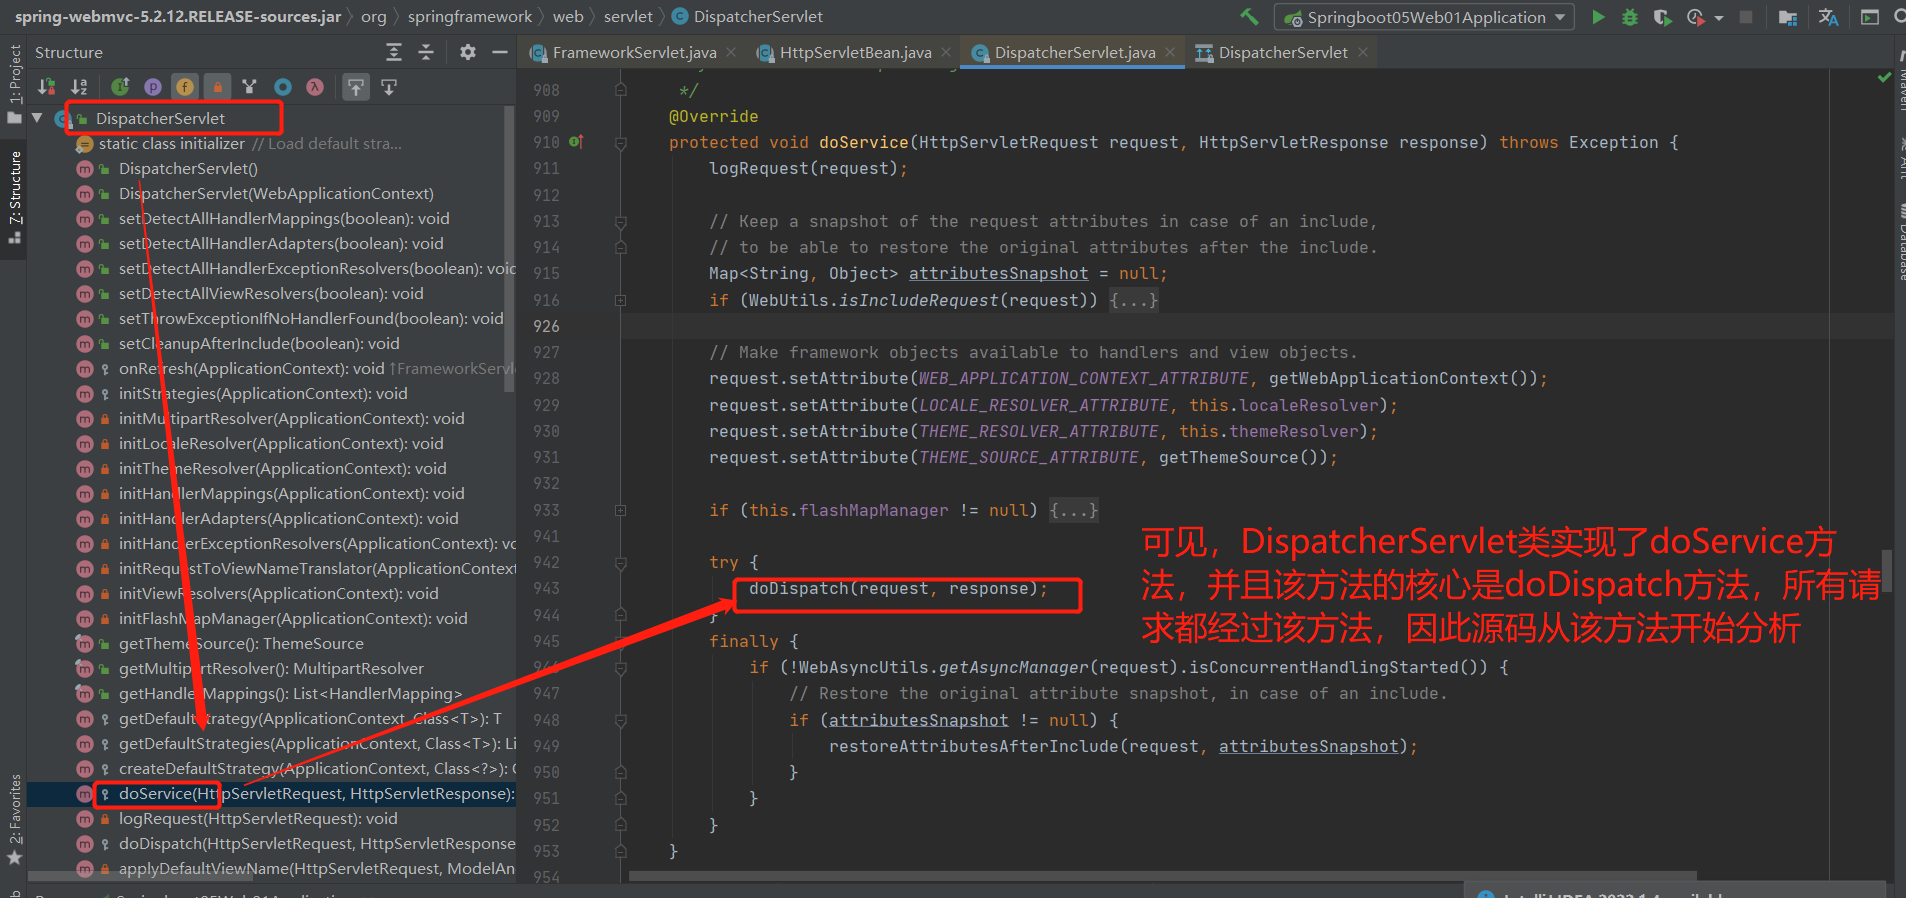Image resolution: width=1906 pixels, height=898 pixels.
Task: Run with Coverage shield icon
Action: point(1662,17)
